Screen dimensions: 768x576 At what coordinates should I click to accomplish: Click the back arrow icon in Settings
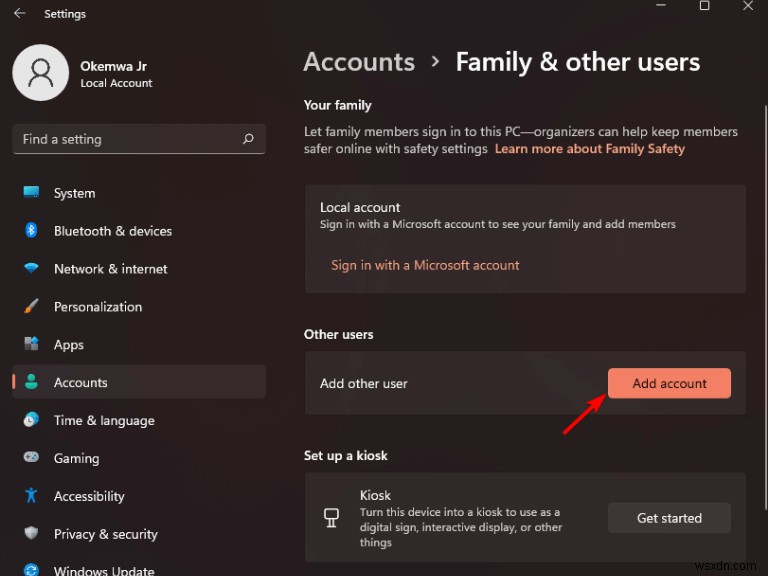click(20, 13)
